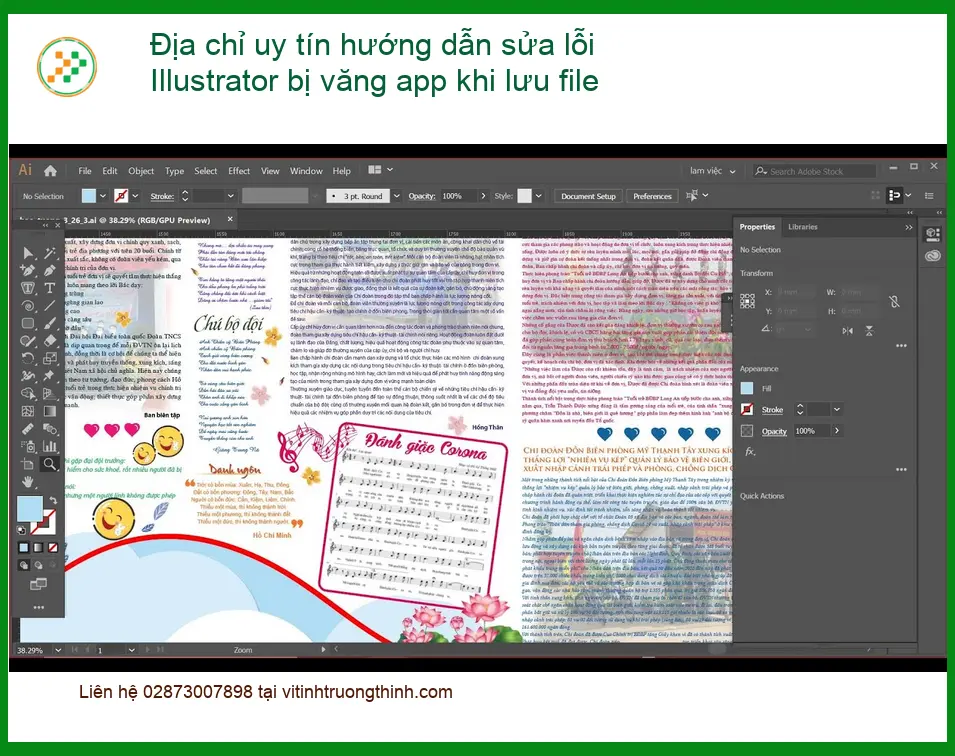Viewport: 955px width, 756px height.
Task: Select the Type tool
Action: coord(50,288)
